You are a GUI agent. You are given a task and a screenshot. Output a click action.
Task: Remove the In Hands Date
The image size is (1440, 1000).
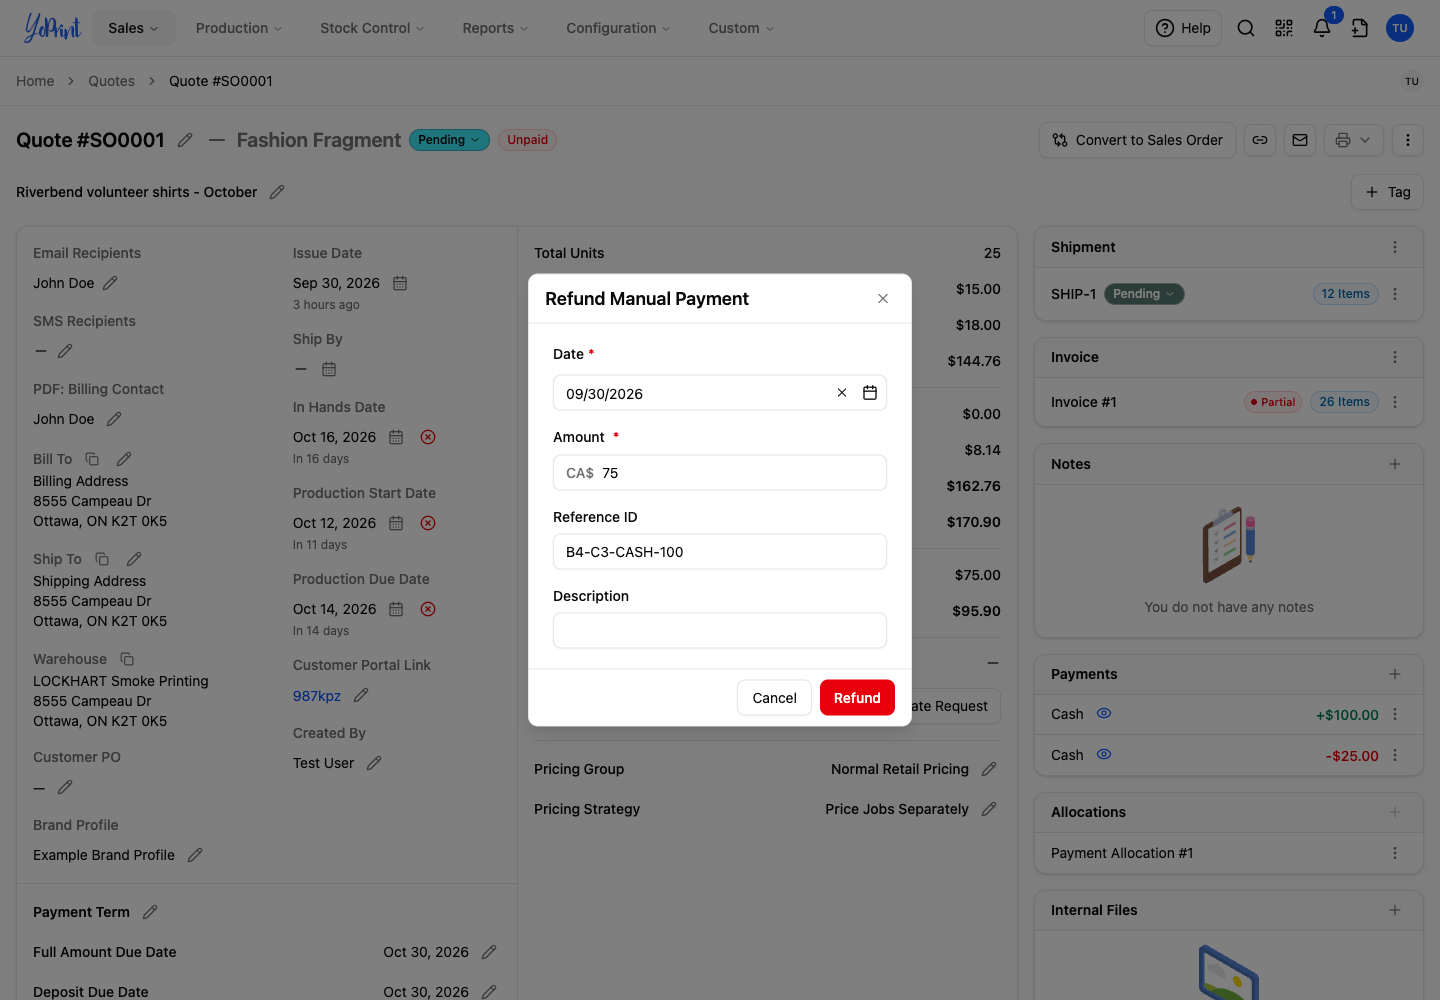428,437
